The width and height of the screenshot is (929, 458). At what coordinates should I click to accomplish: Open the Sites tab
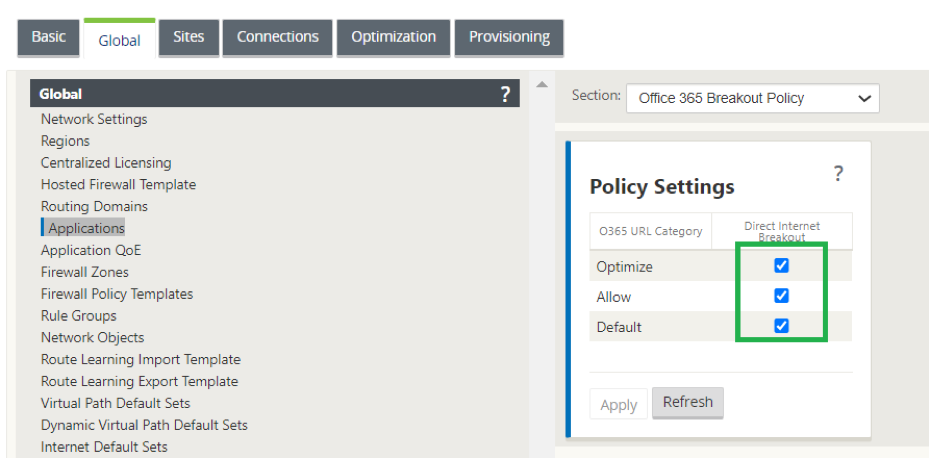(x=189, y=37)
